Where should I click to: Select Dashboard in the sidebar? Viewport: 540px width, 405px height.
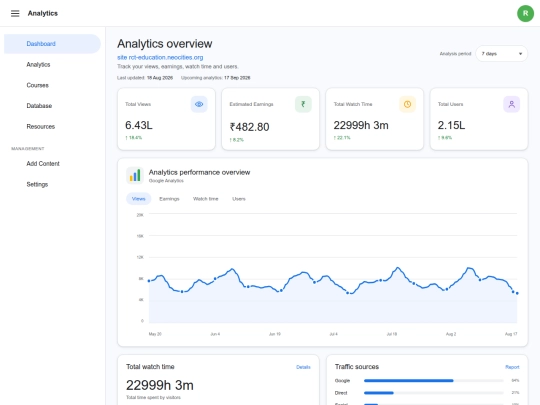52,44
